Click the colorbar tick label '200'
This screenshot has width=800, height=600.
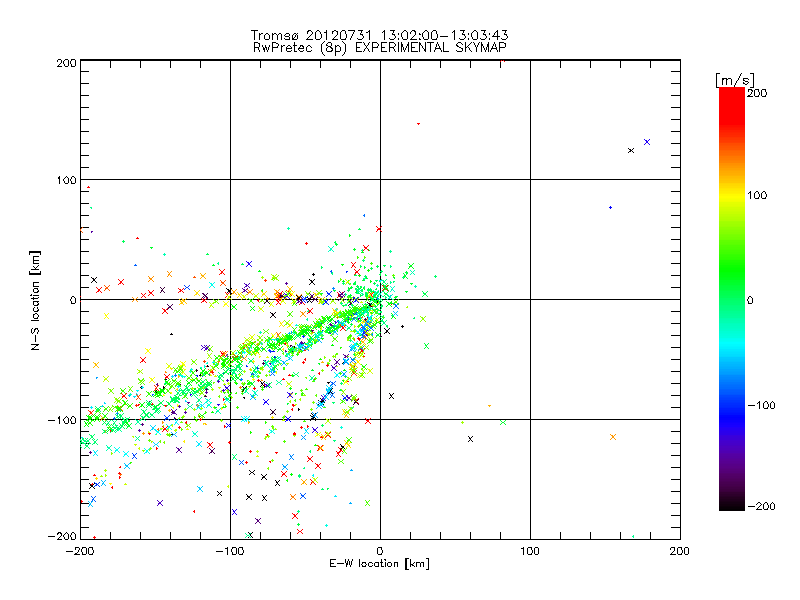point(757,93)
